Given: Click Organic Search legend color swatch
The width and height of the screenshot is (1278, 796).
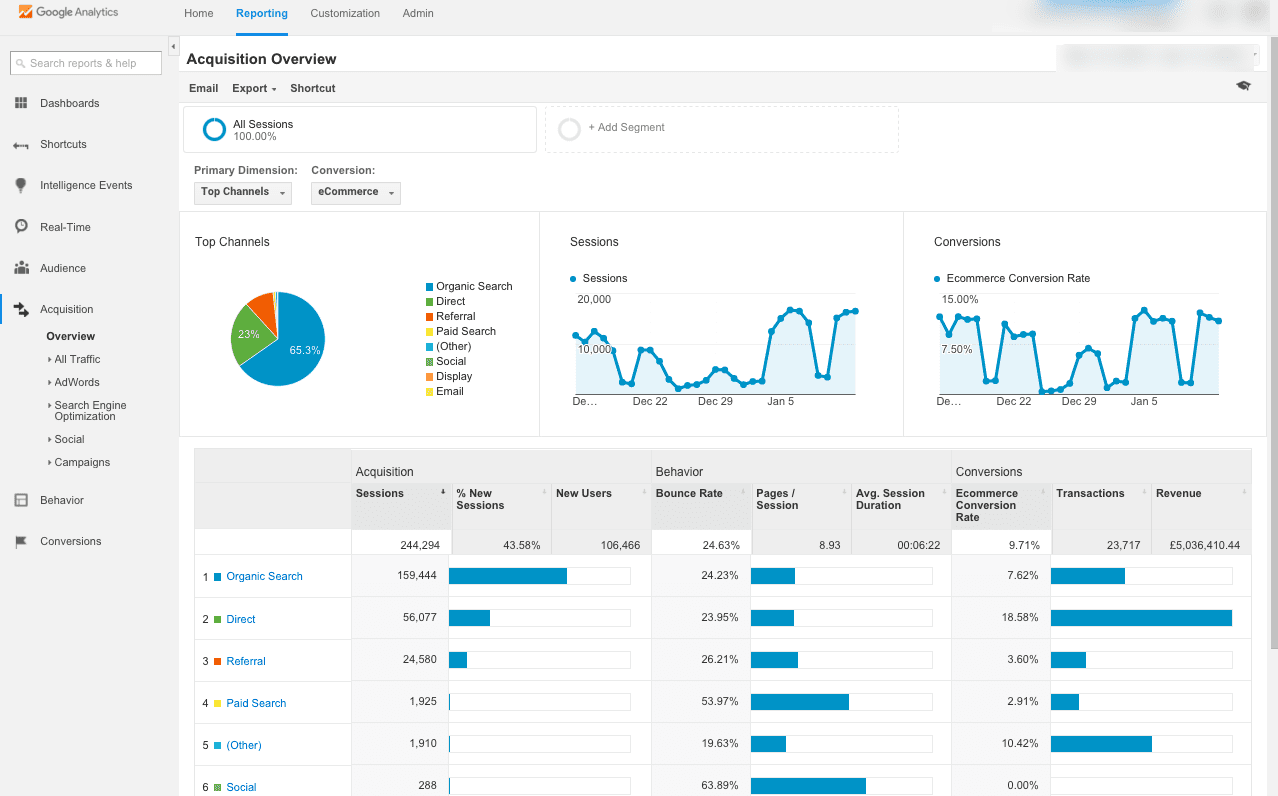Looking at the screenshot, I should click(x=429, y=286).
